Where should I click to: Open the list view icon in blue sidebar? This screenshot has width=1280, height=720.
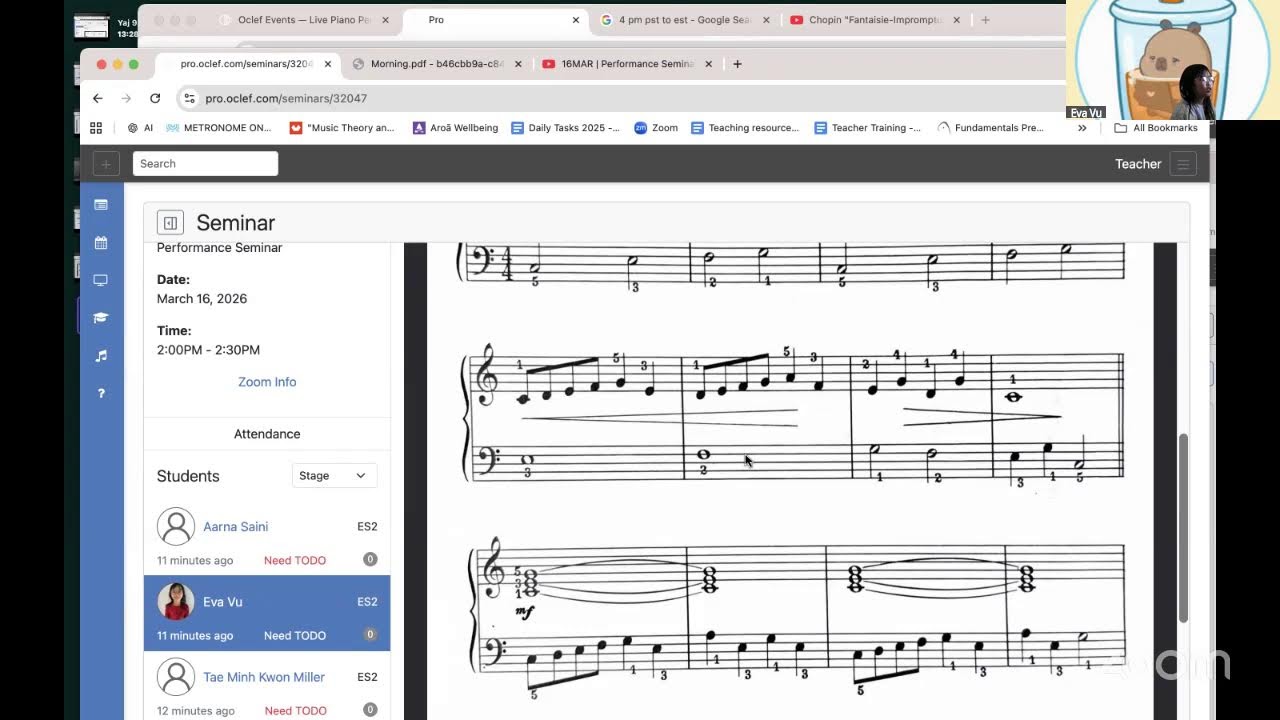[x=101, y=204]
